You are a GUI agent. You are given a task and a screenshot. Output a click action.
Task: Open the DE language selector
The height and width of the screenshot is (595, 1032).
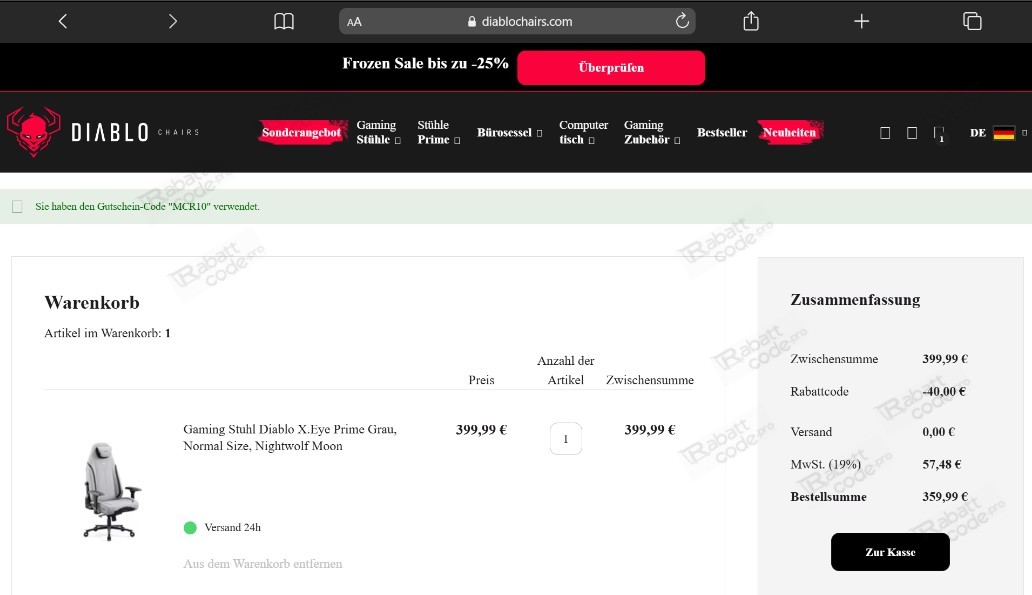(997, 132)
